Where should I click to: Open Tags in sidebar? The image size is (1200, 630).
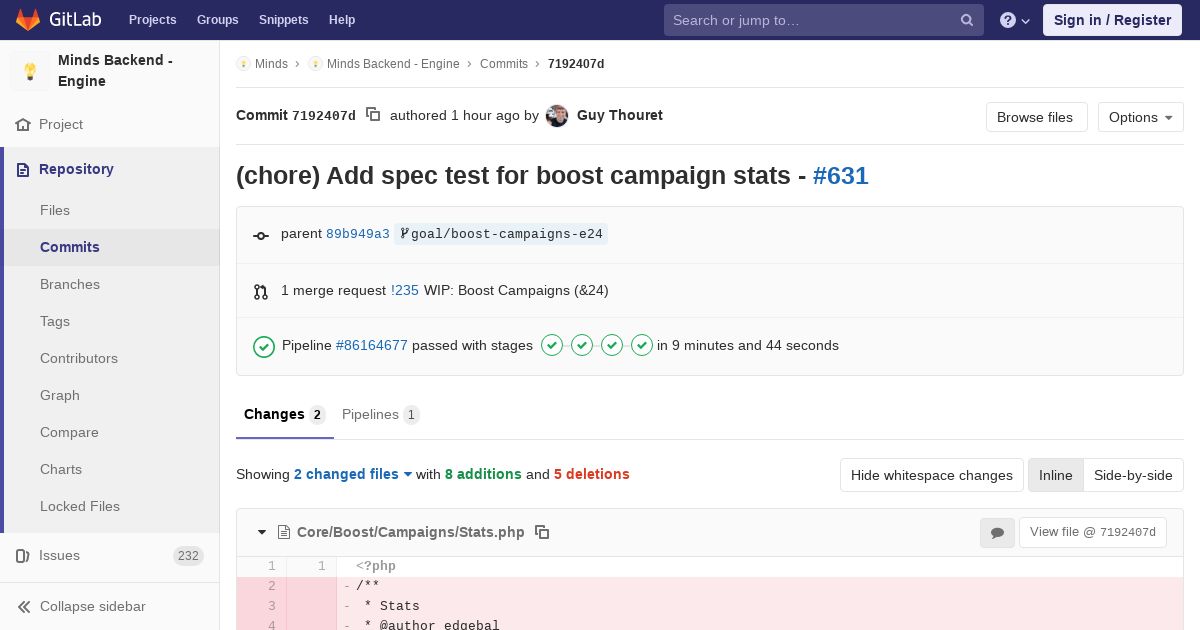click(x=55, y=321)
